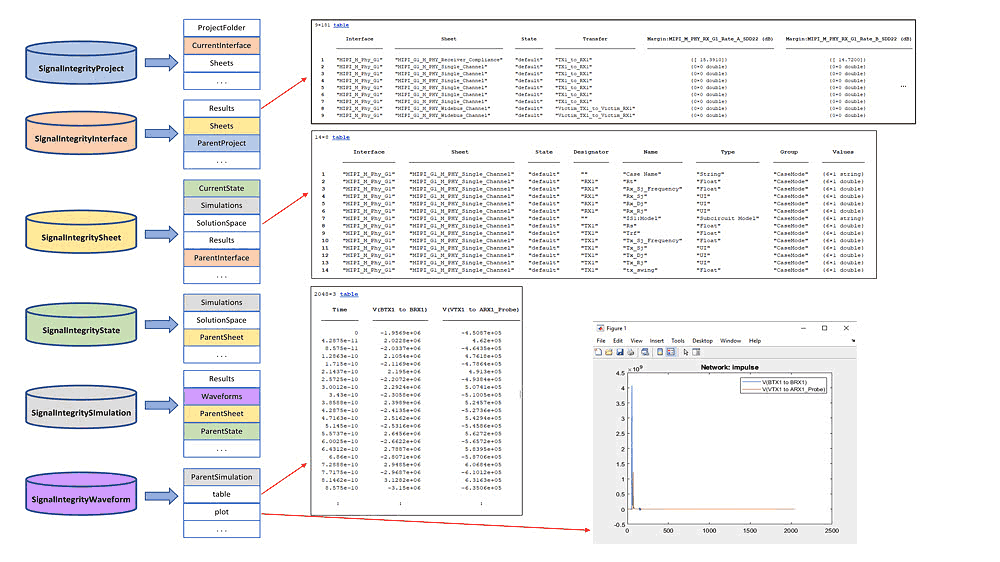Open the Tools menu in Figure 1

tap(678, 341)
